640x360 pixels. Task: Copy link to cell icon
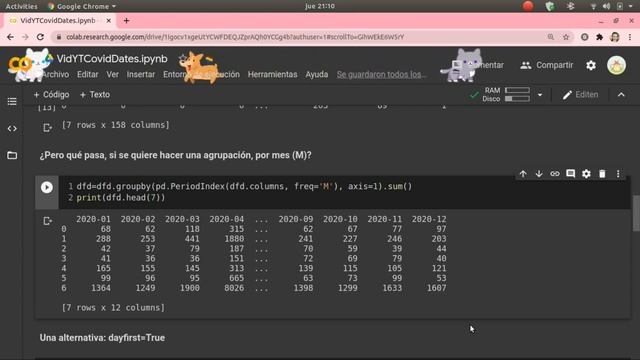(554, 174)
